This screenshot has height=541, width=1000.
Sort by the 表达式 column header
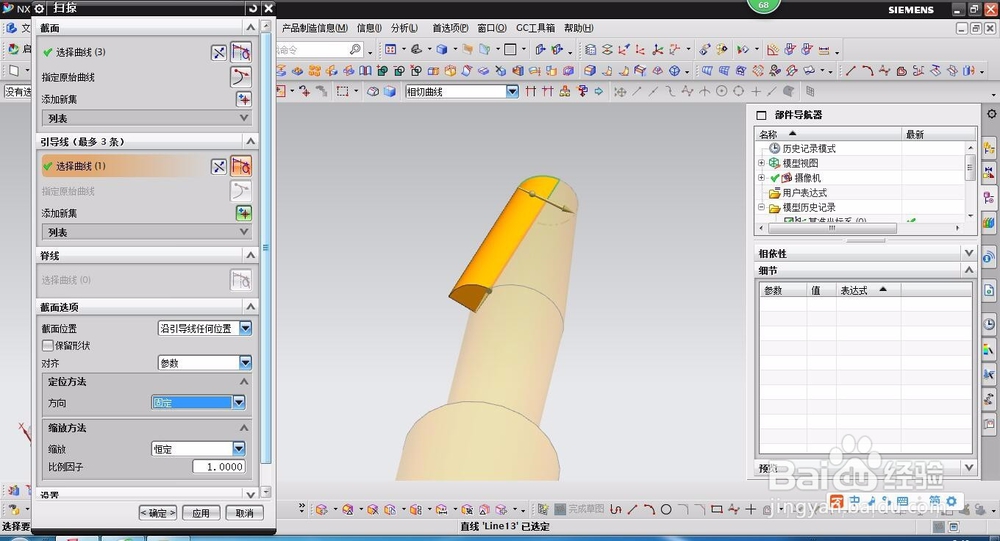pos(868,290)
